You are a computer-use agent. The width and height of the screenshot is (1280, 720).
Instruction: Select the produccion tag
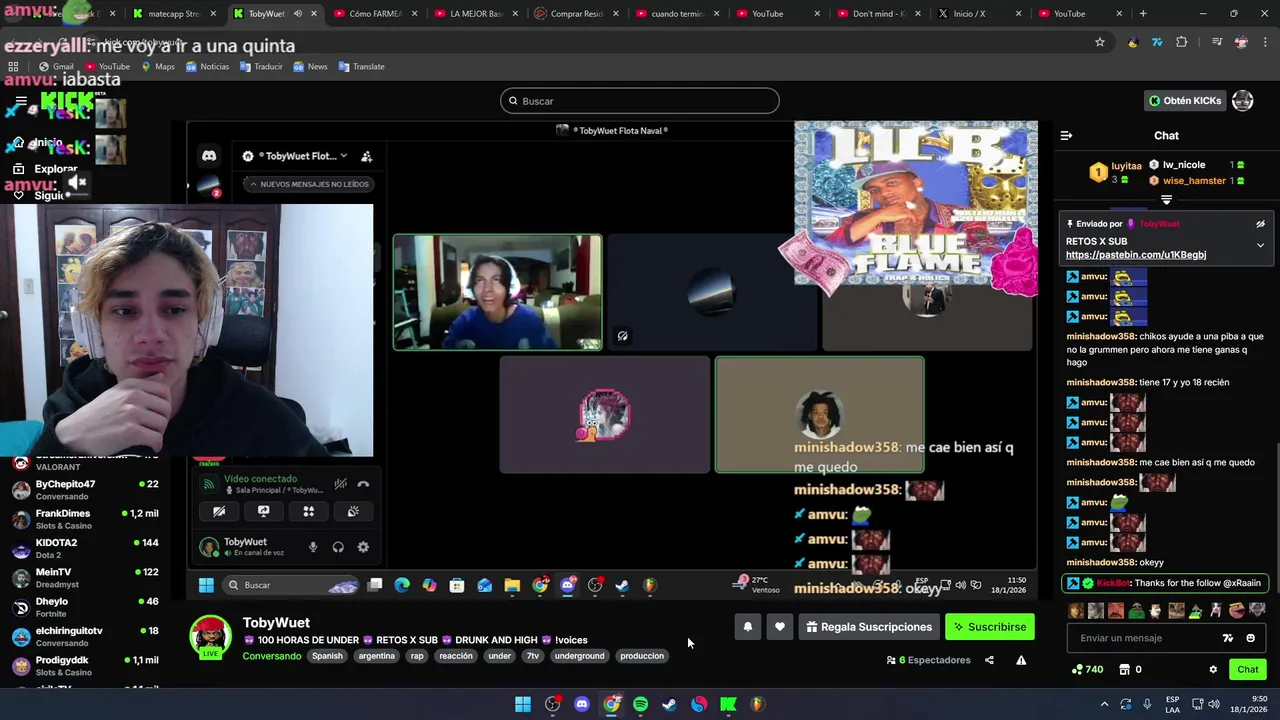point(642,656)
